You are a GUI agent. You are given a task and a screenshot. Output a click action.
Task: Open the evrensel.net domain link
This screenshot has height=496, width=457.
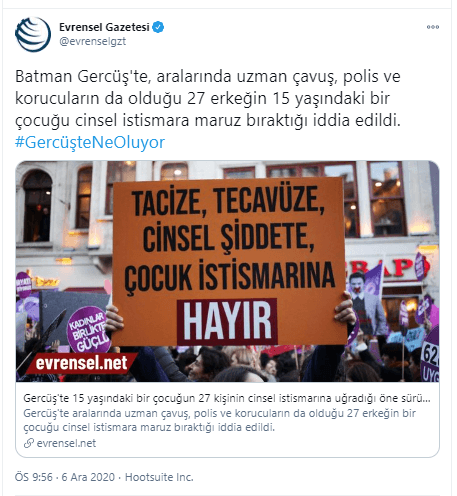66,443
